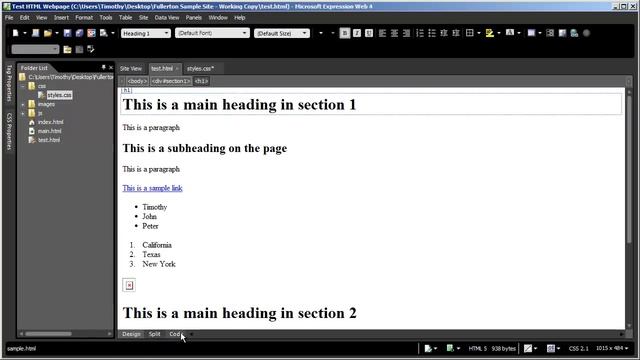Switch to the styles.css tab
Screen dimensions: 640x360
click(200, 69)
